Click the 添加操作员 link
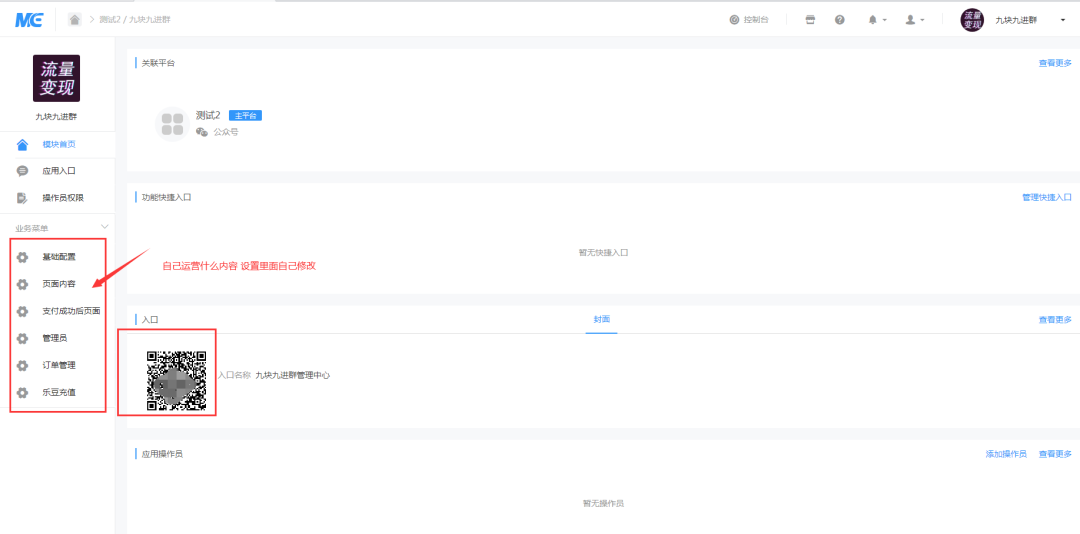 tap(1006, 454)
